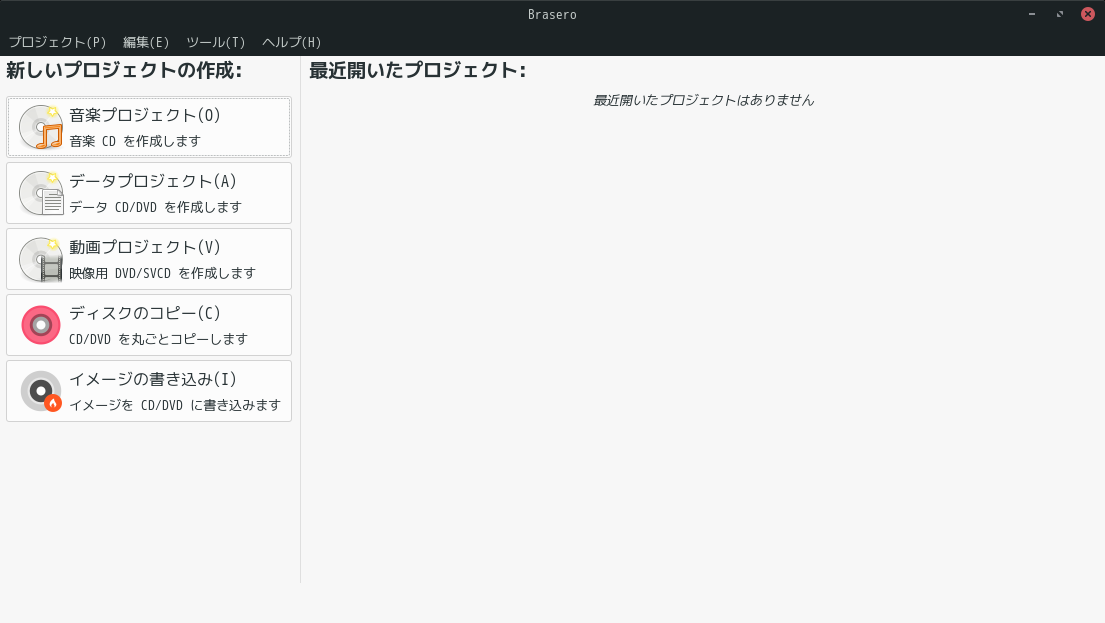Choose イメージの書き込み(I) burn image
This screenshot has height=623, width=1105.
(x=149, y=391)
